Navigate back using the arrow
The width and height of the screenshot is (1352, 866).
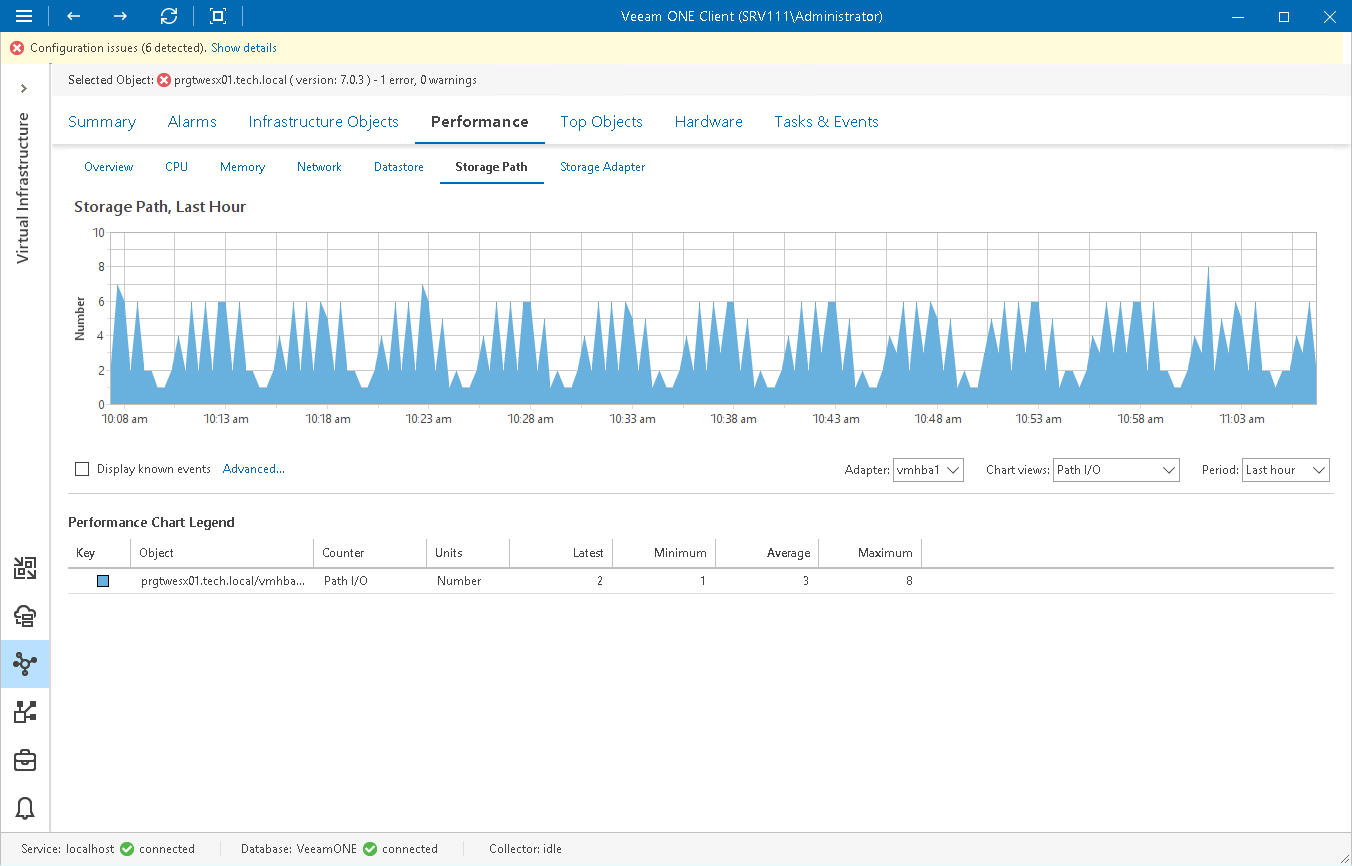tap(72, 16)
